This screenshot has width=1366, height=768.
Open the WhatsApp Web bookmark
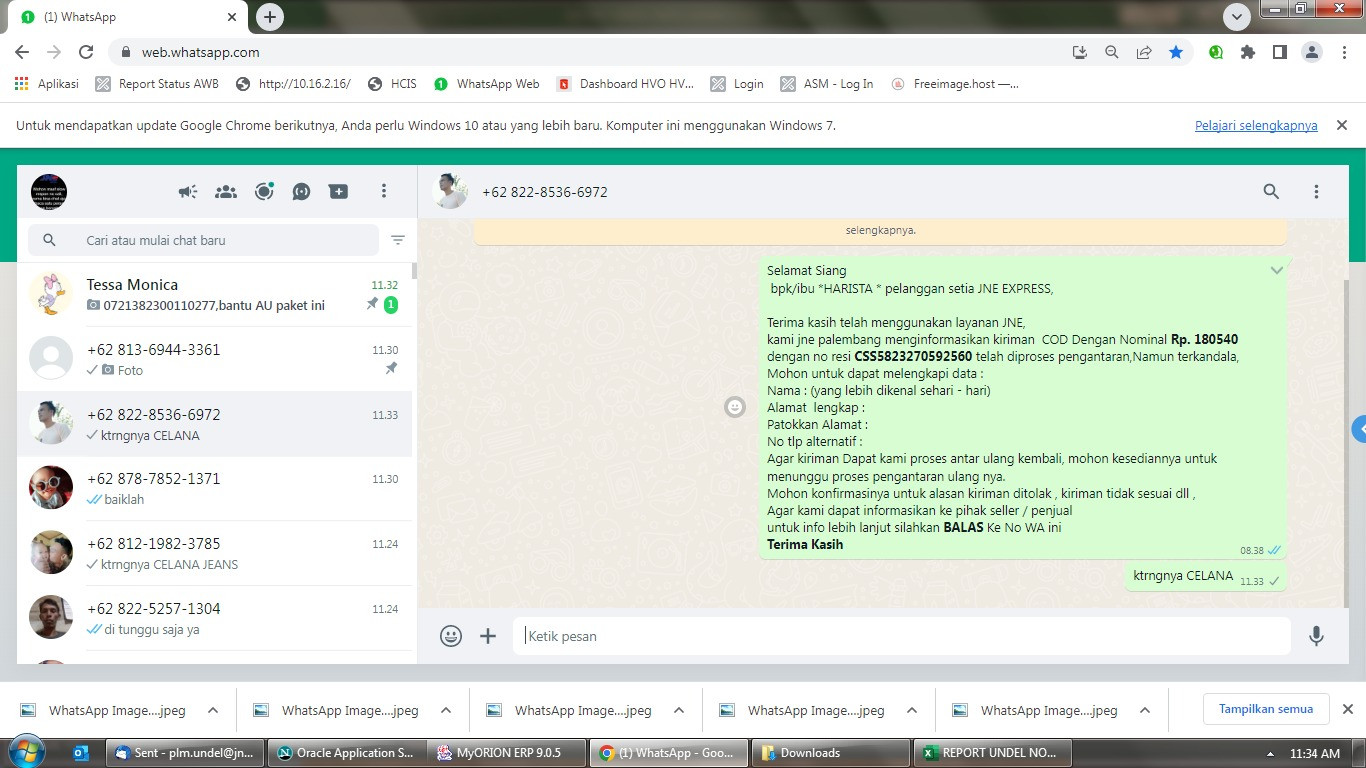tap(487, 84)
